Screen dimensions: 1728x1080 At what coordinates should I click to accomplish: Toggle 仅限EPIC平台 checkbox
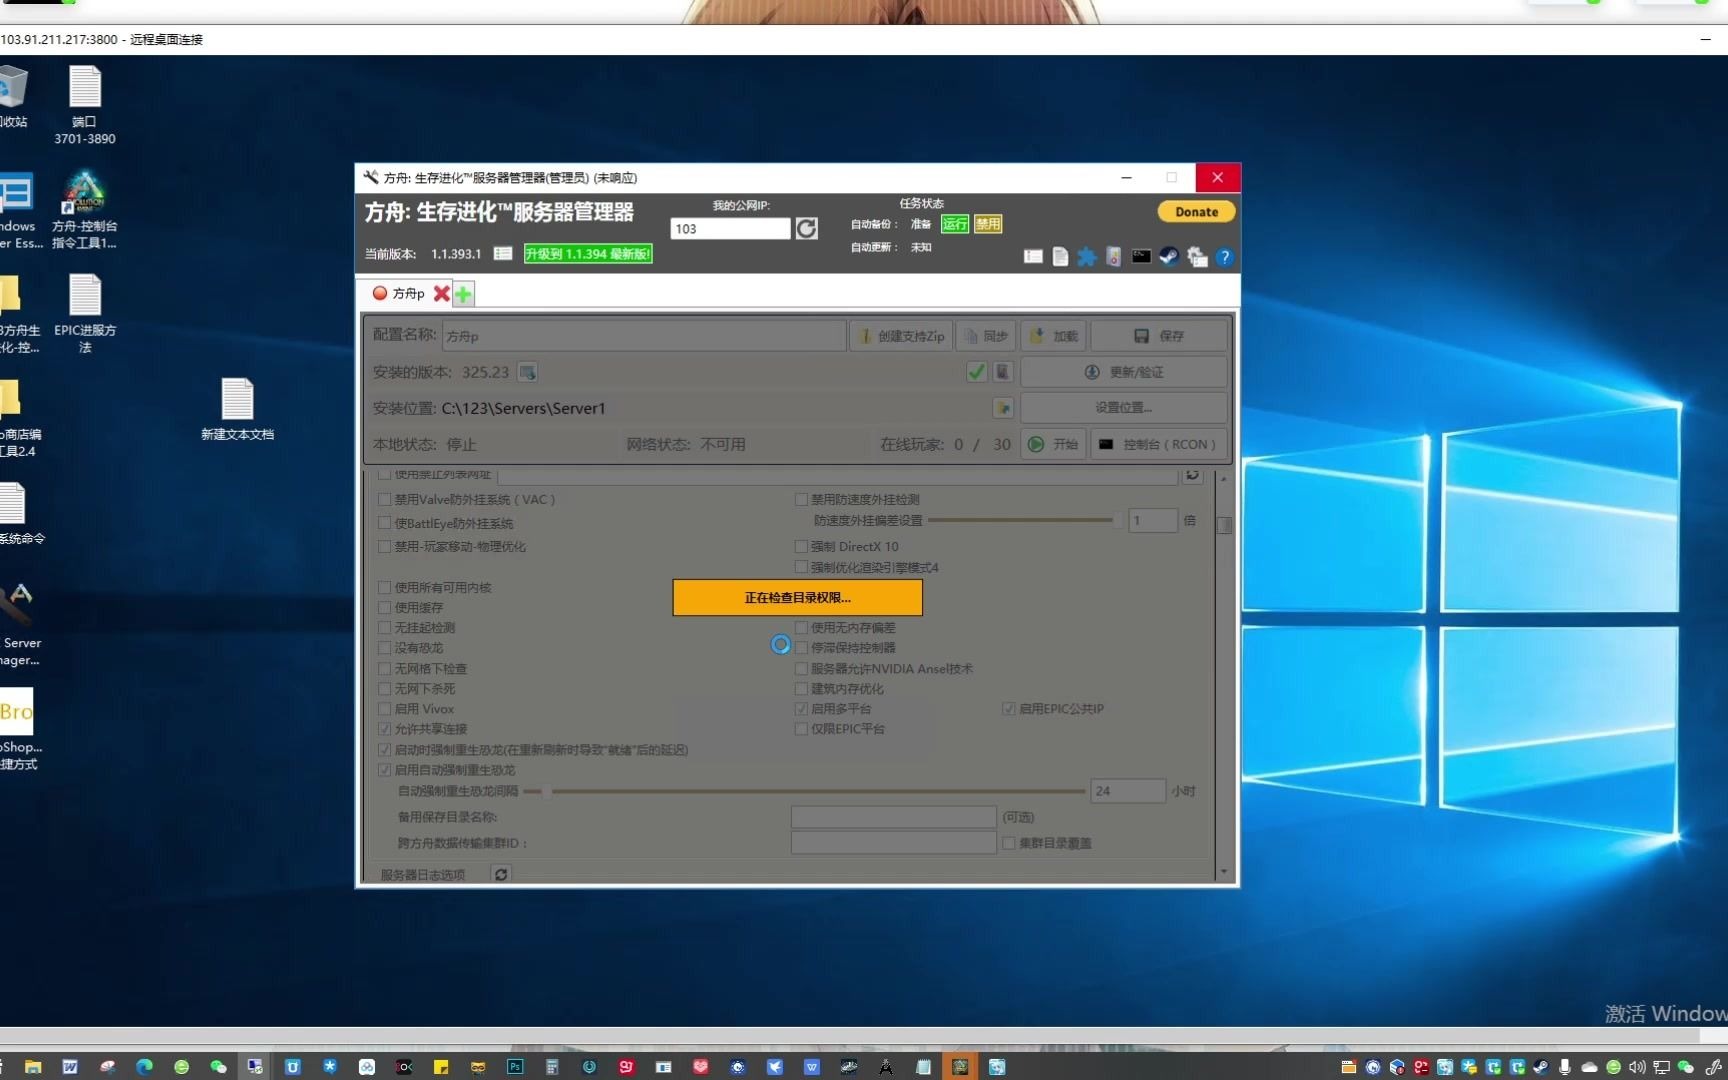click(801, 728)
